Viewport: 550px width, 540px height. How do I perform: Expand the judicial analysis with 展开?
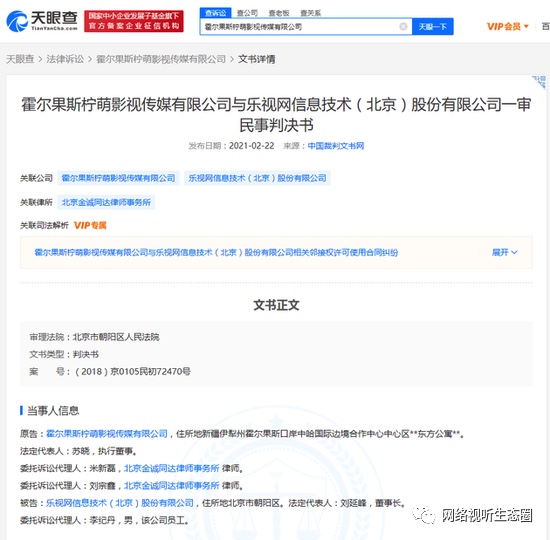(504, 252)
